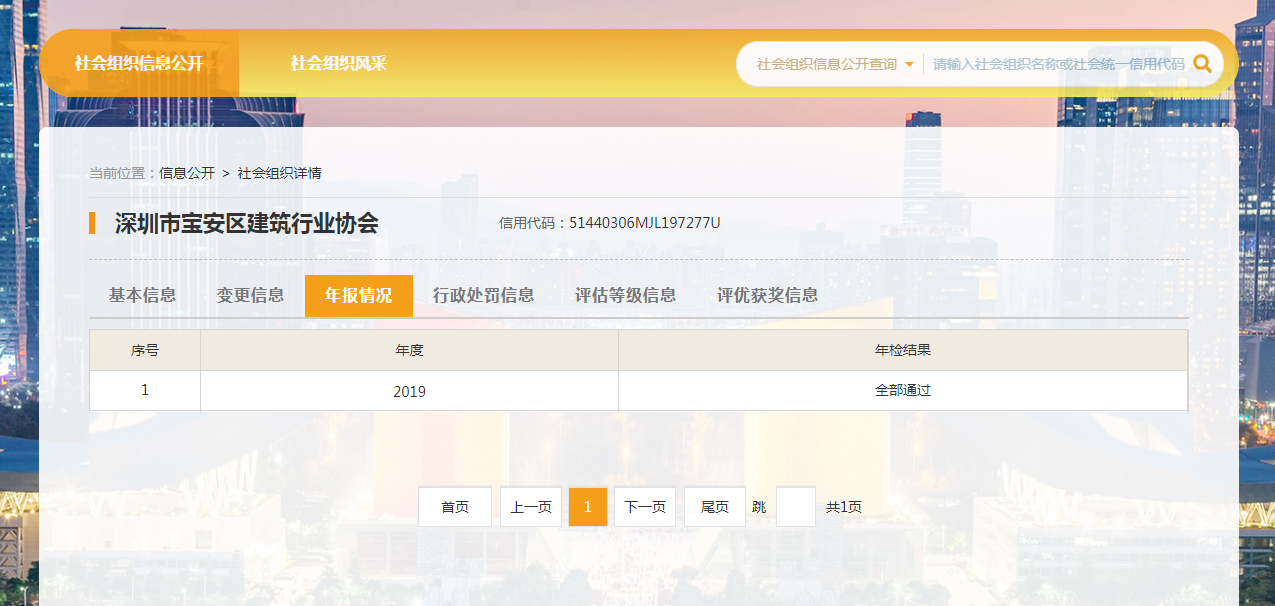1275x606 pixels.
Task: Click the 社会组织详情 breadcrumb
Action: point(279,173)
